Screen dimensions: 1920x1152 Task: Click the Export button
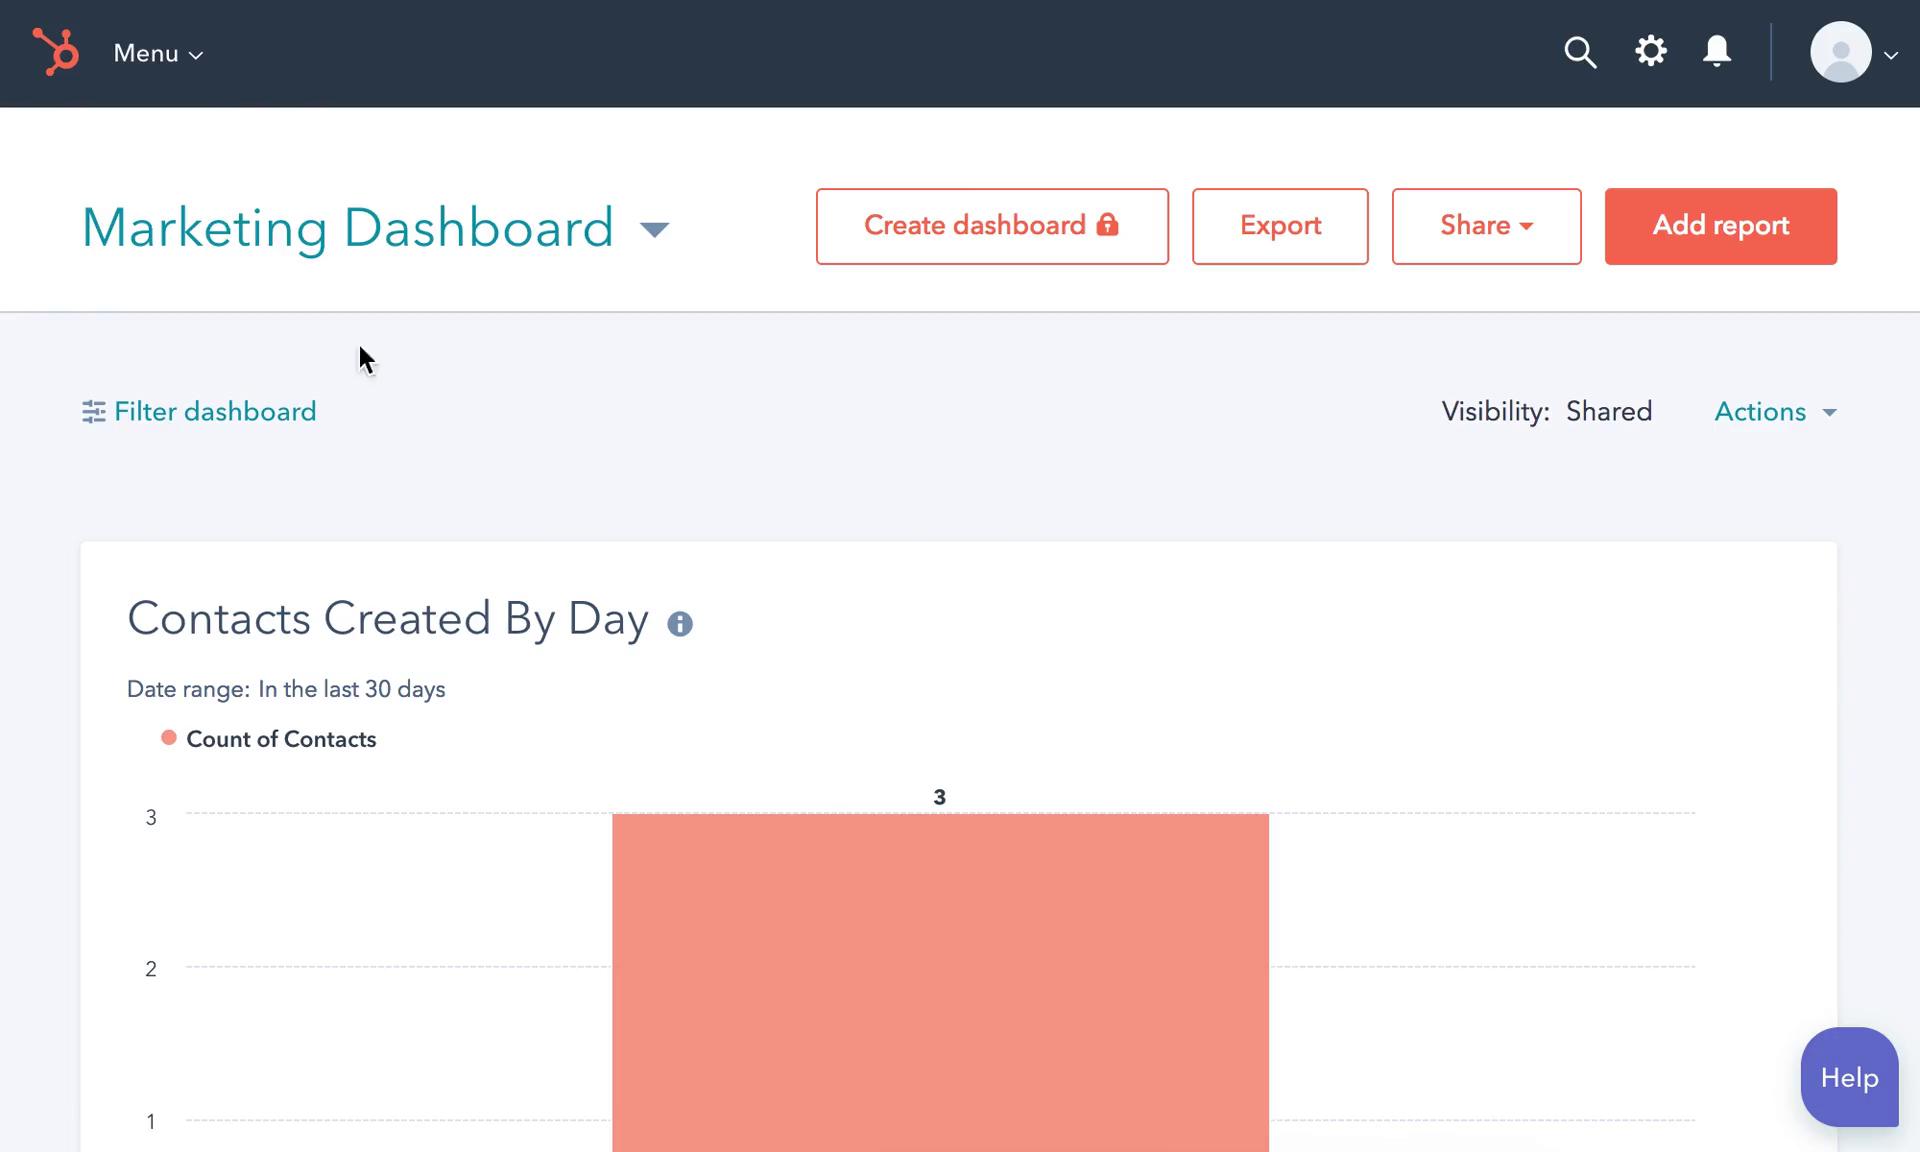pos(1280,225)
